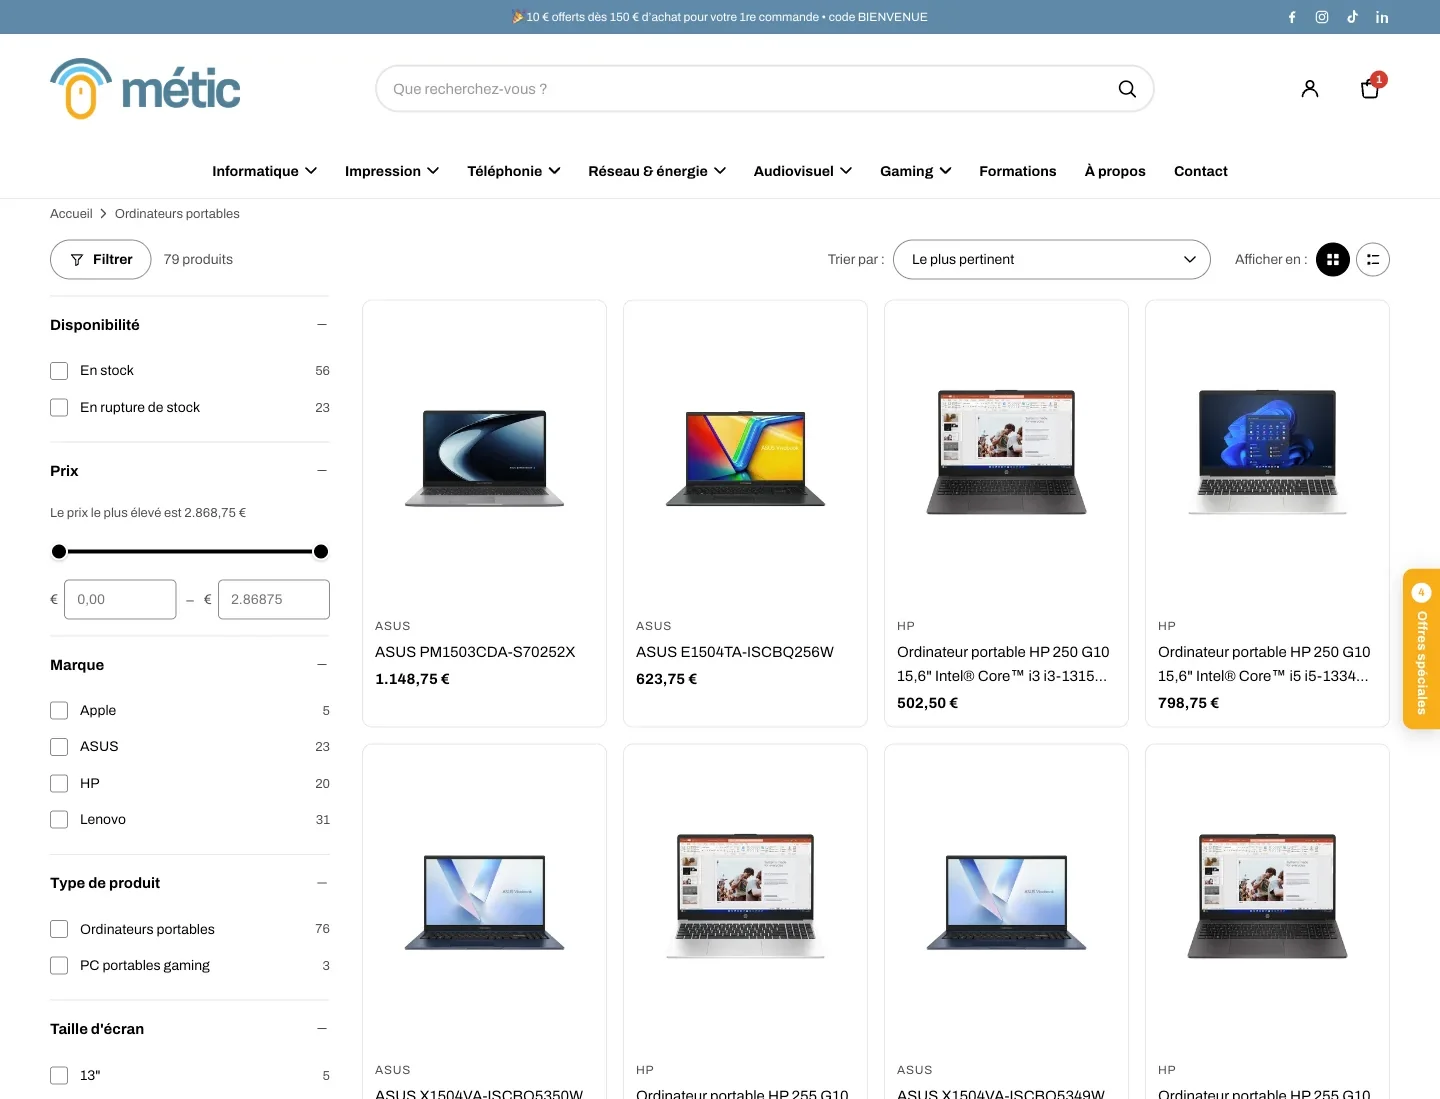Open the Offres spéciales side tab
Image resolution: width=1440 pixels, height=1099 pixels.
pos(1421,649)
